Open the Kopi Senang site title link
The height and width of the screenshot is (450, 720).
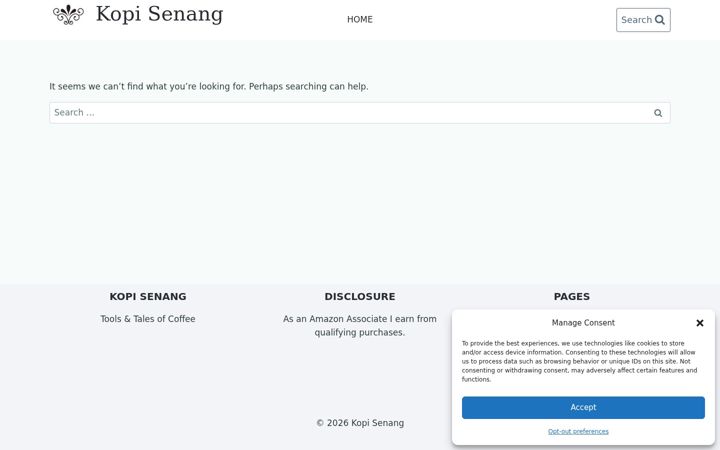pyautogui.click(x=159, y=14)
